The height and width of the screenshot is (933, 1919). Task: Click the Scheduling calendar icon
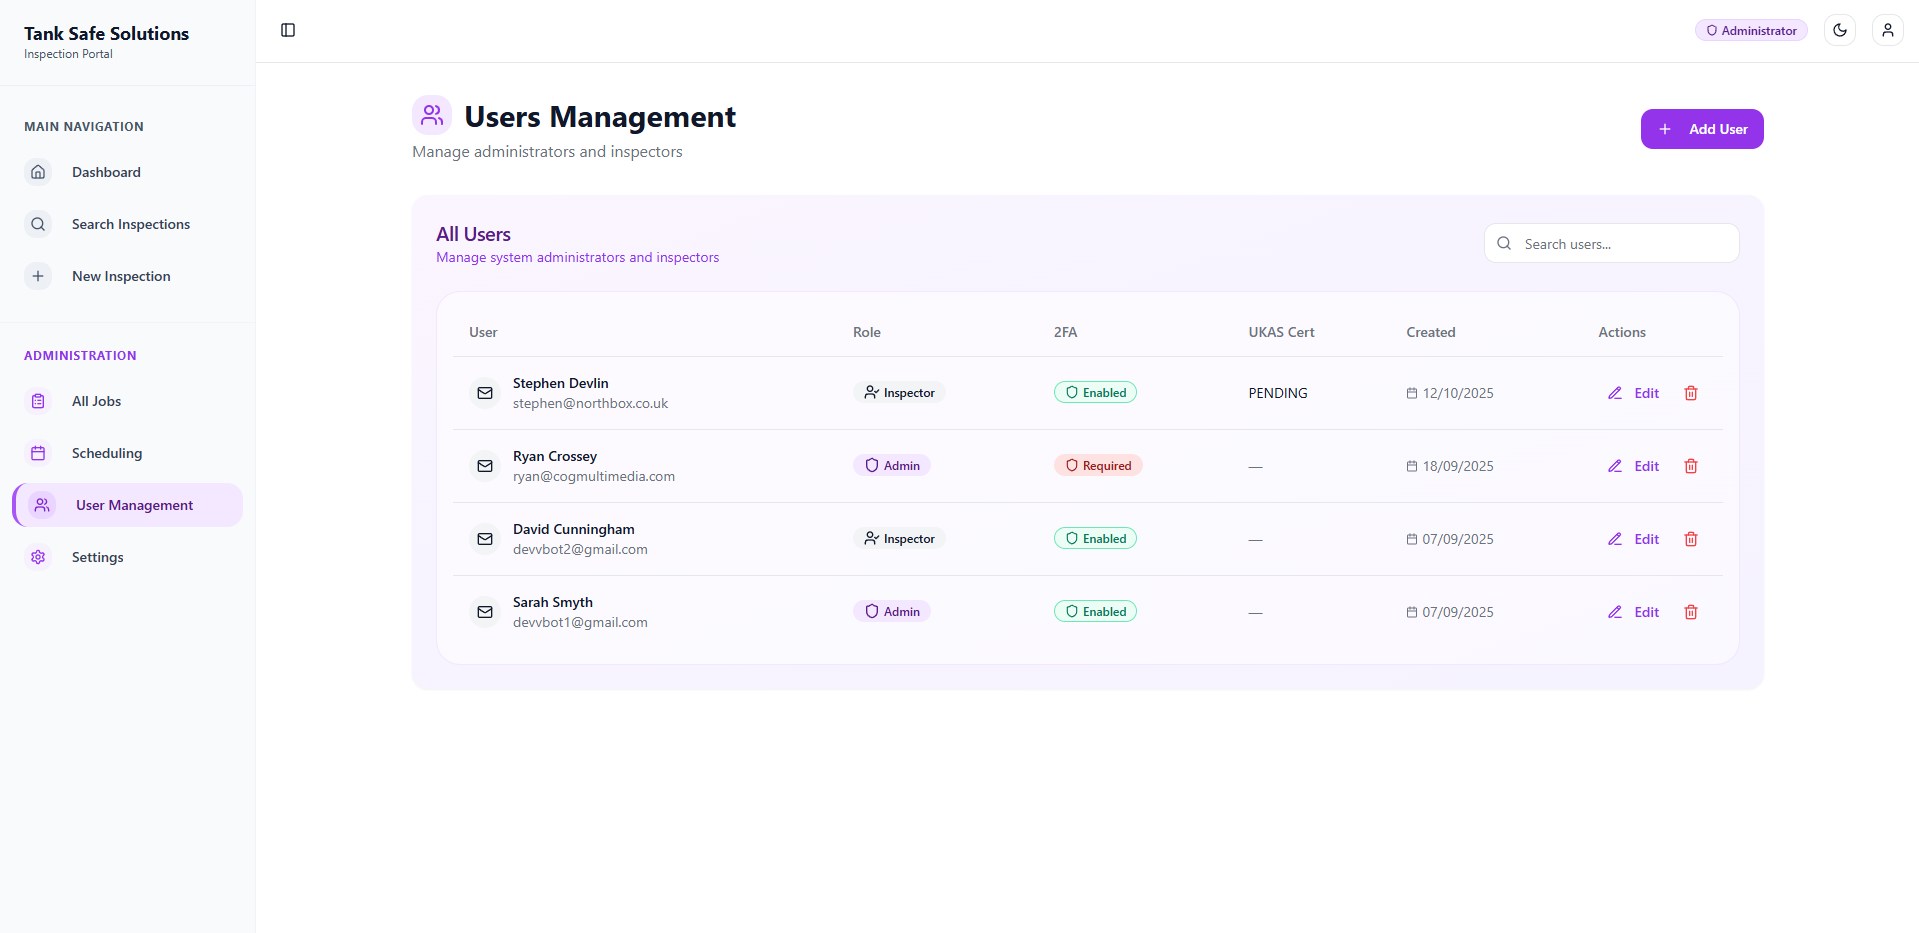[x=38, y=453]
